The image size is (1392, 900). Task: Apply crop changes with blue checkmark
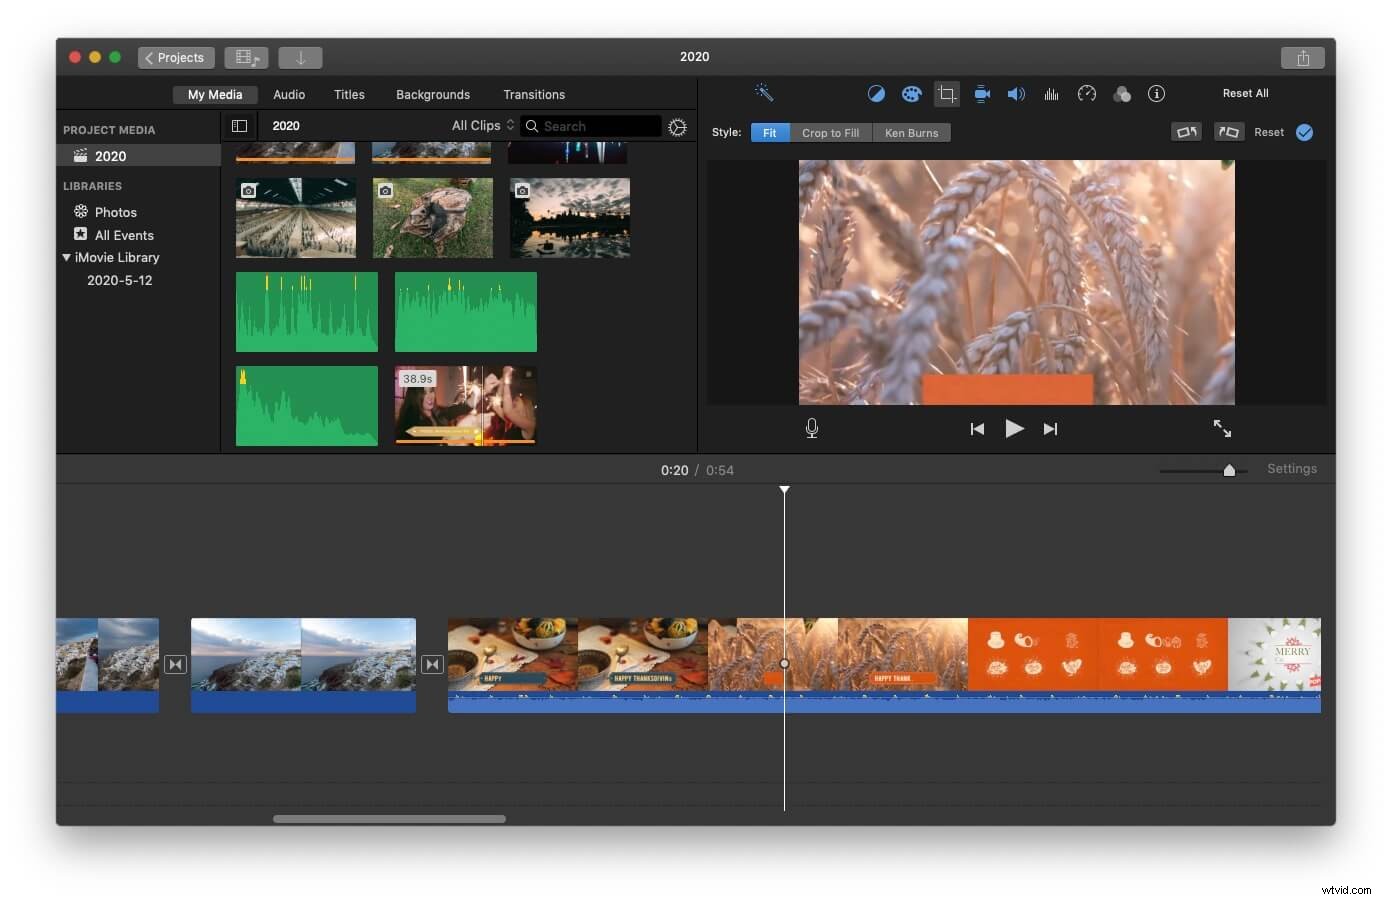(x=1303, y=131)
